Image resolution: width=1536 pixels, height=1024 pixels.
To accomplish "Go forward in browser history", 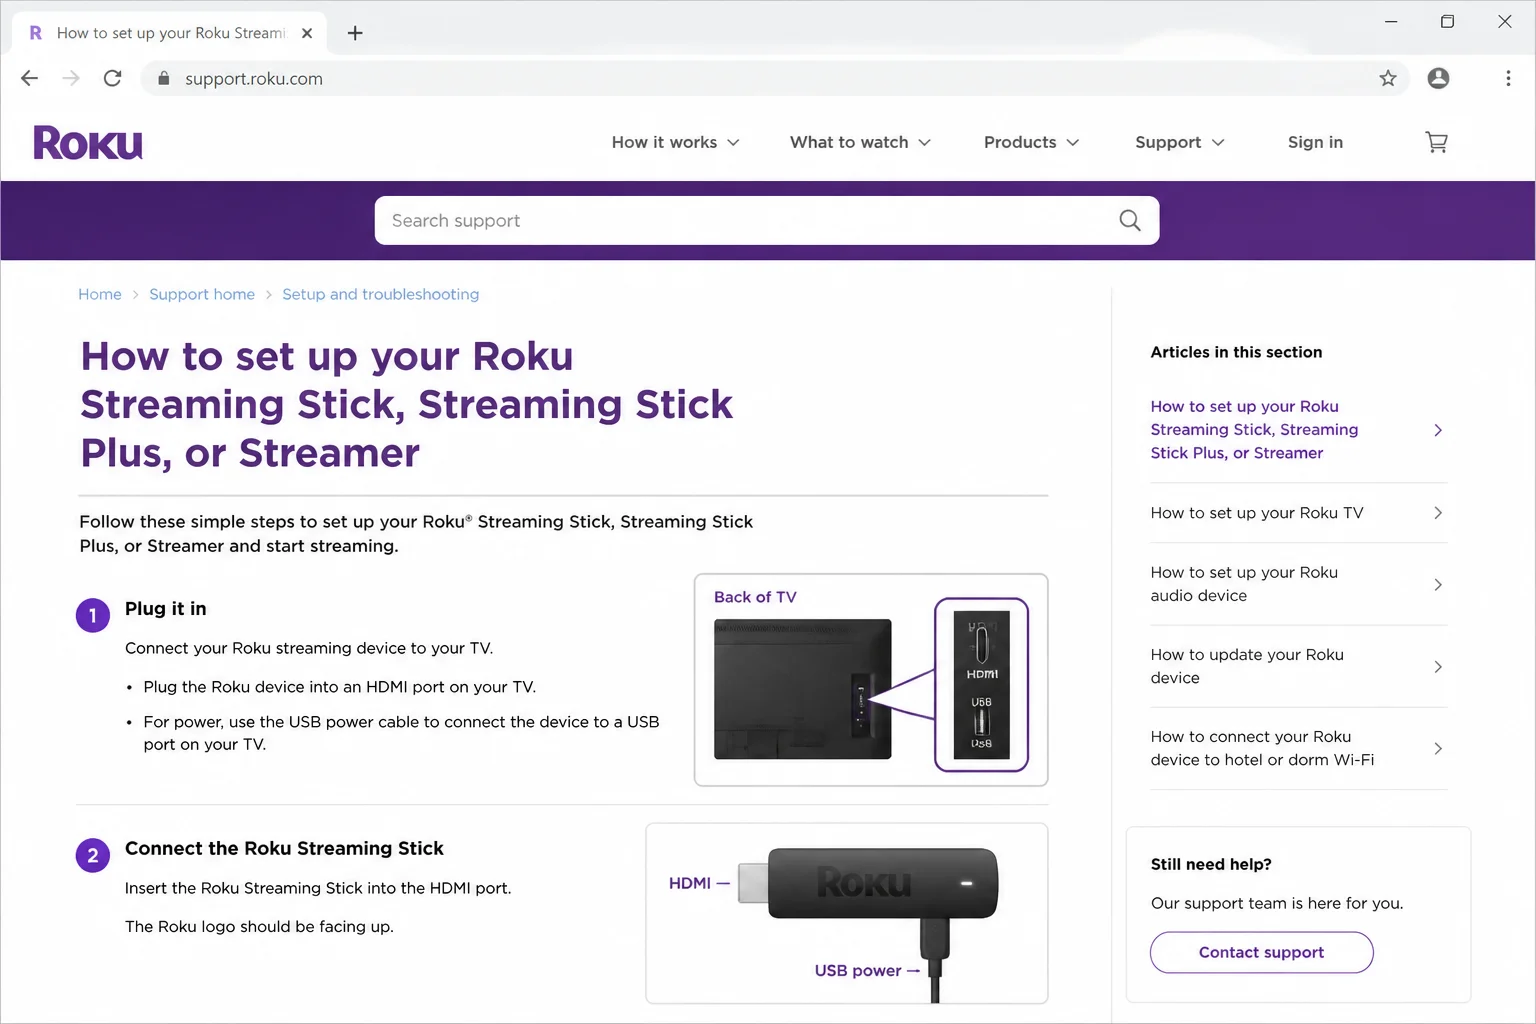I will (71, 78).
